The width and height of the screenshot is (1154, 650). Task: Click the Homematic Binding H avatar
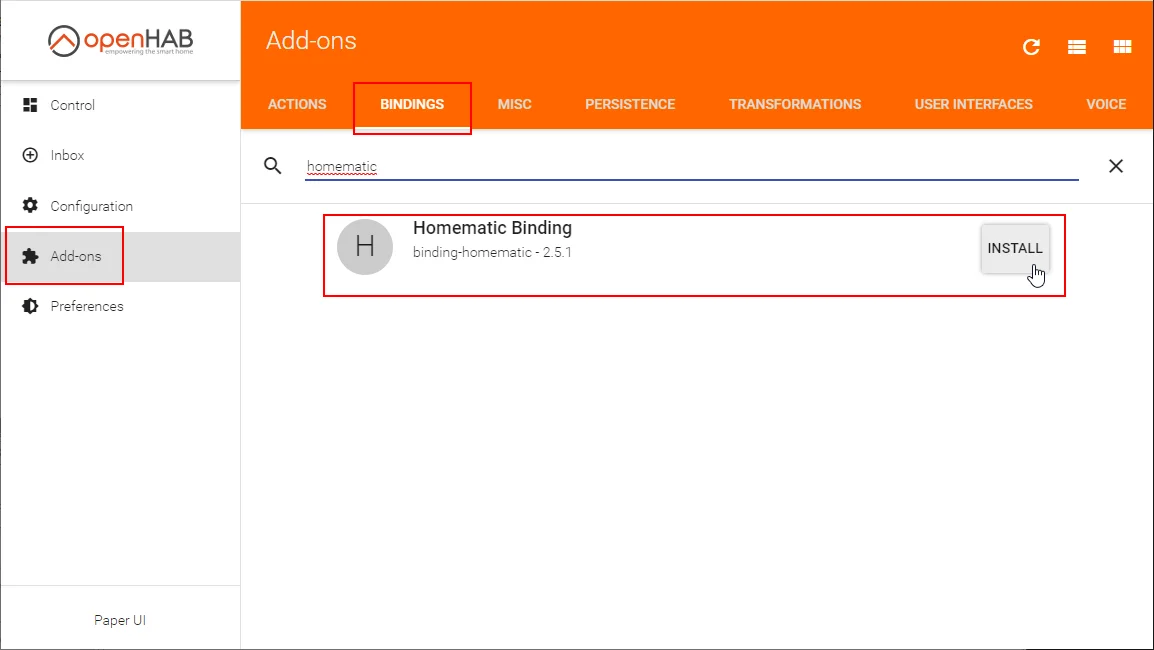(365, 247)
